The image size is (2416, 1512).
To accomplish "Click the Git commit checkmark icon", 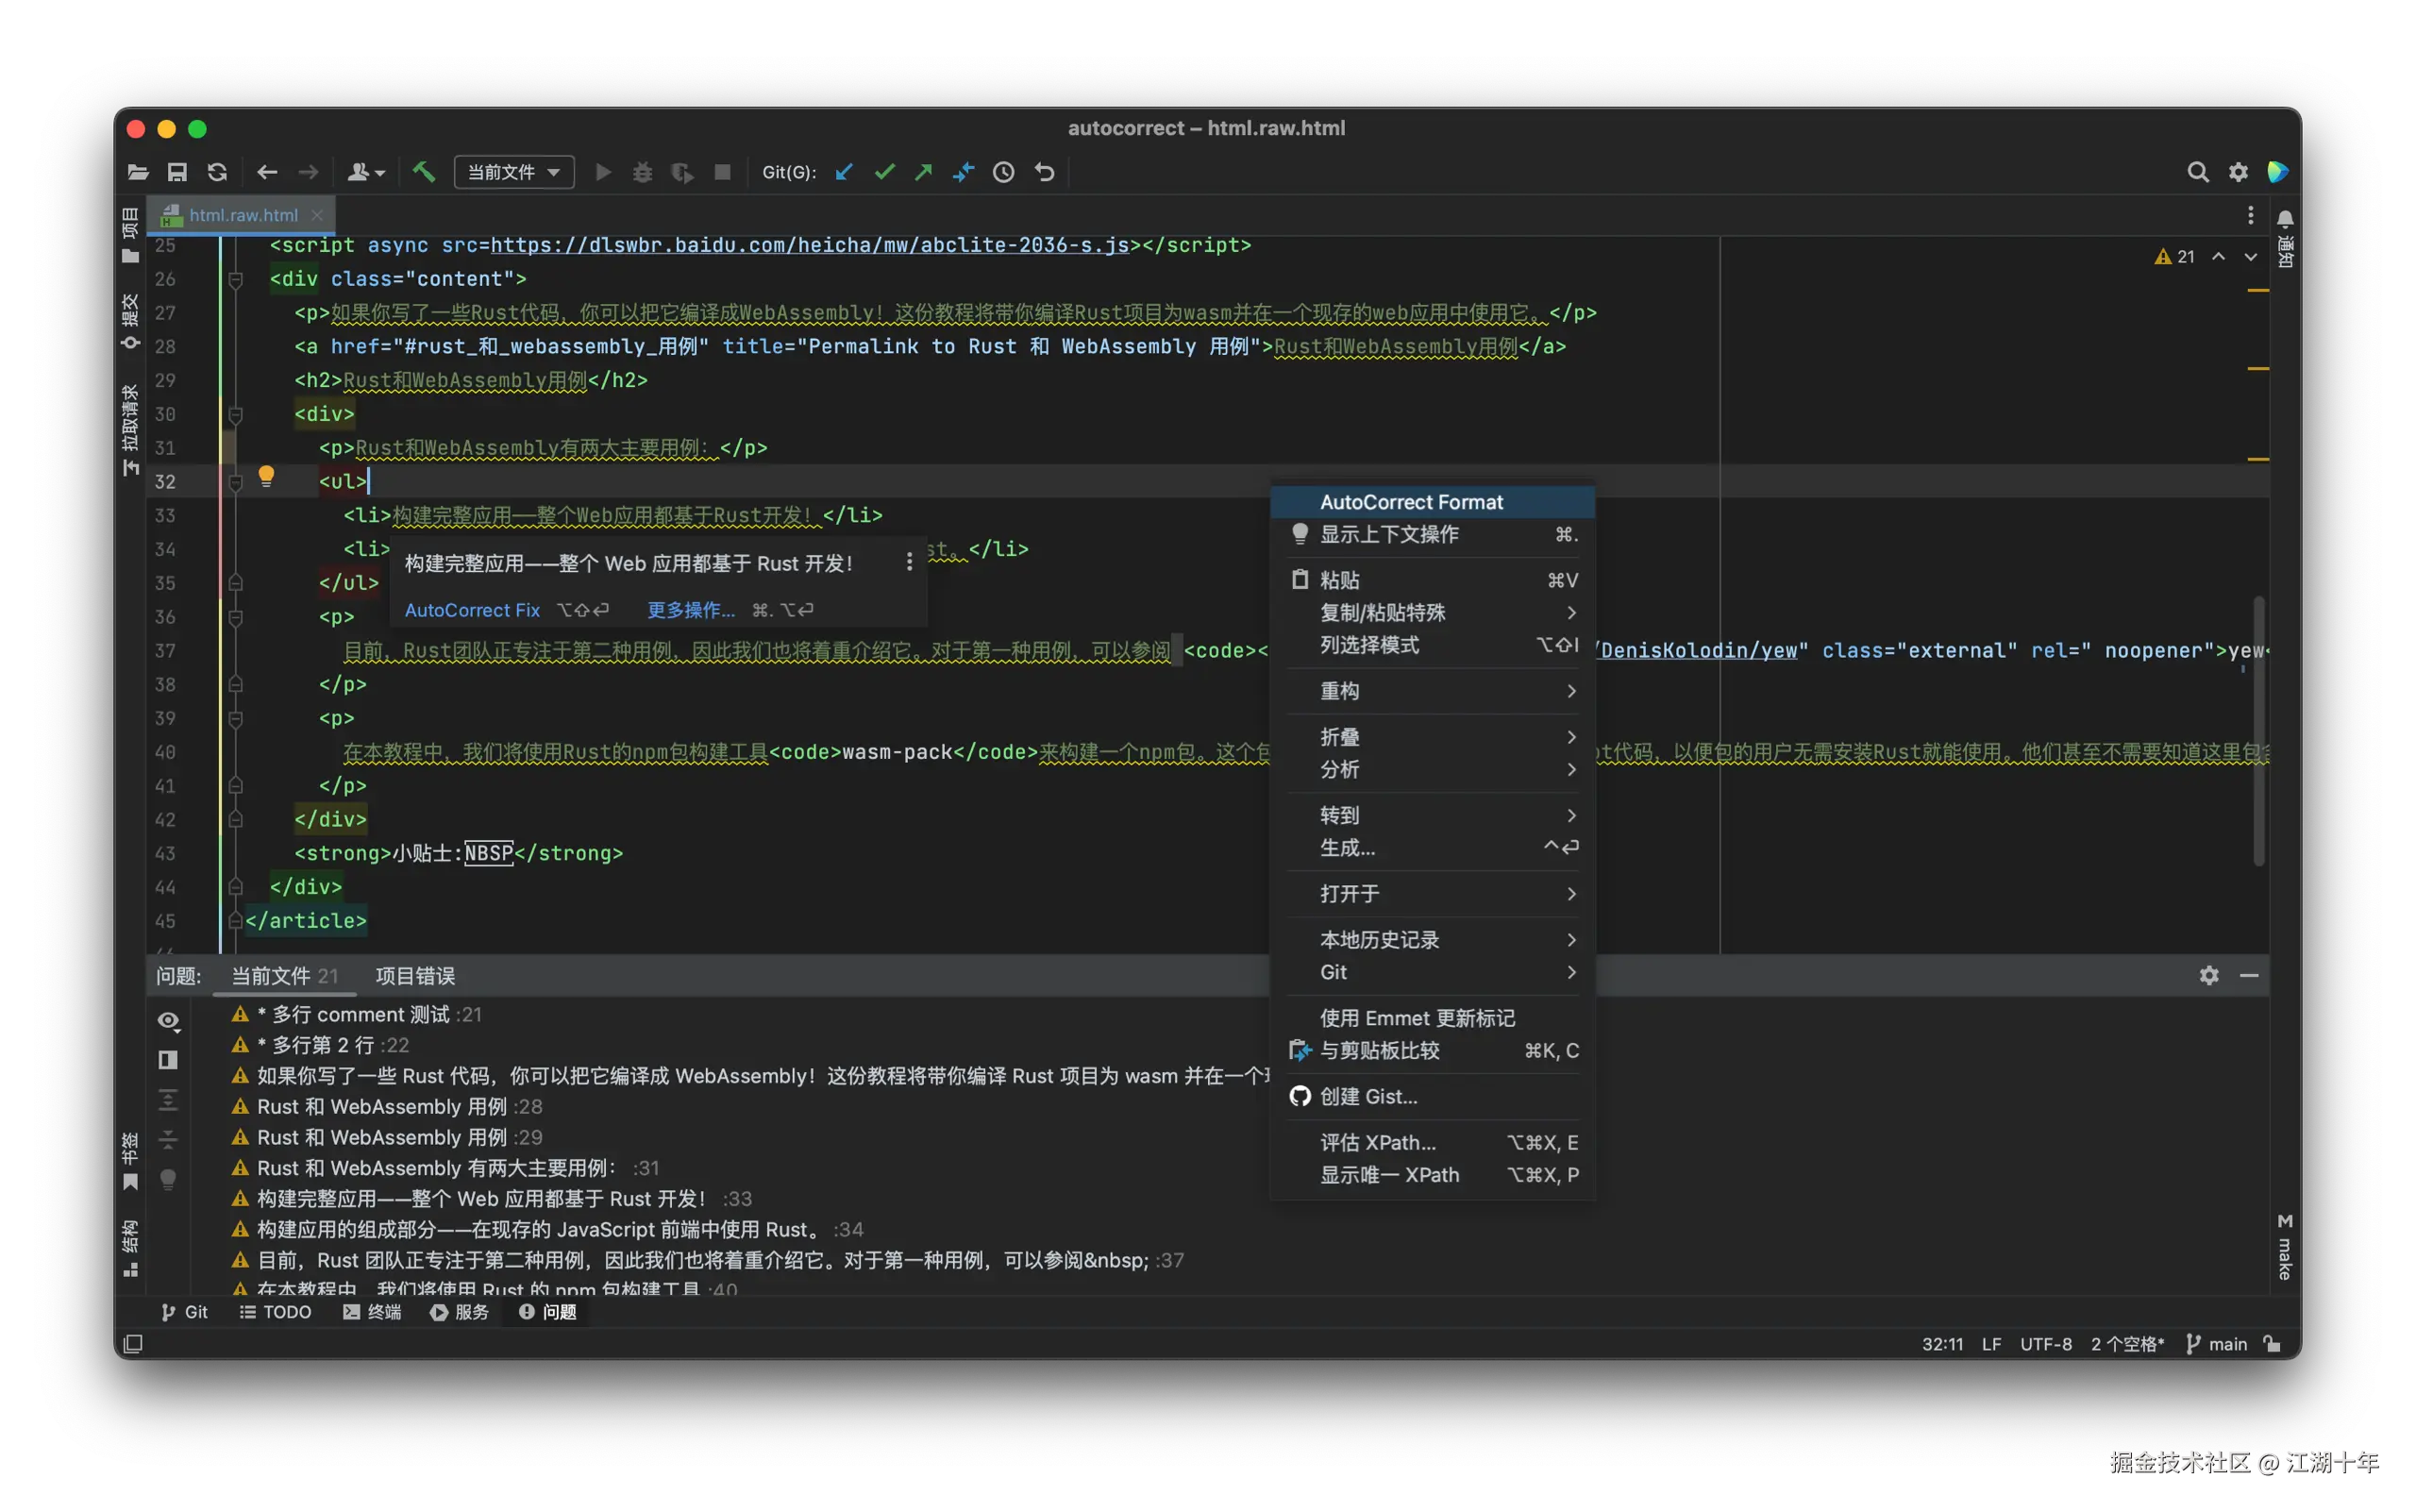I will [884, 172].
